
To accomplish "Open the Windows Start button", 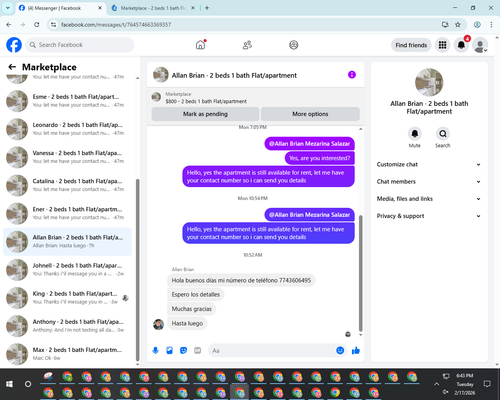I will click(x=9, y=384).
